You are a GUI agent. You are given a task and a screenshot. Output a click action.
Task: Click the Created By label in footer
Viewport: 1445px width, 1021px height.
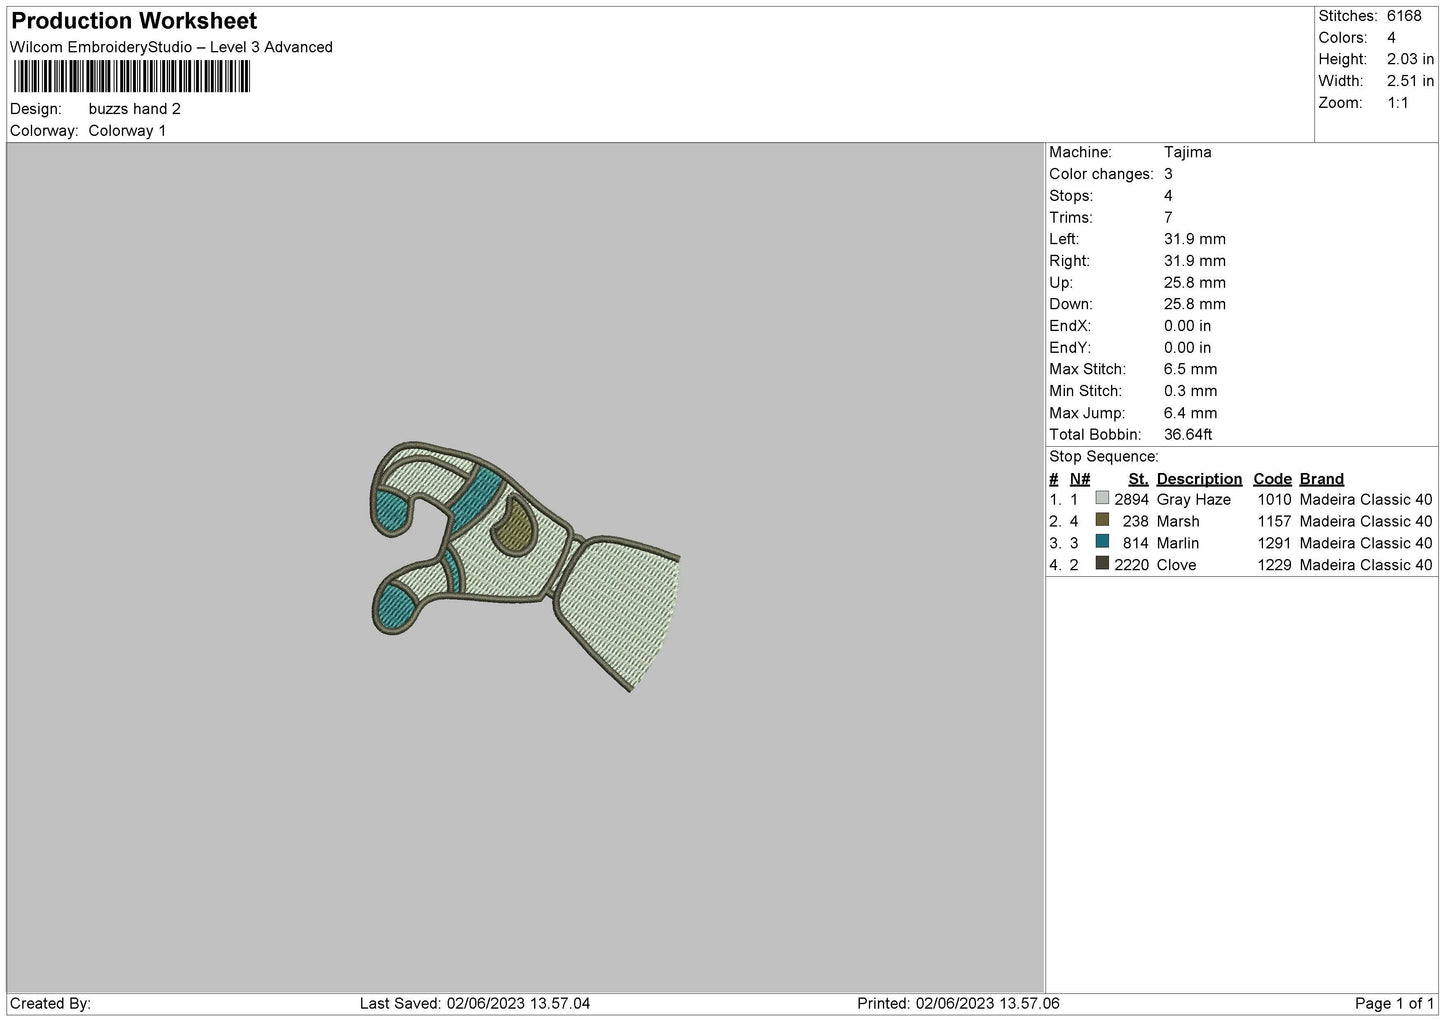pyautogui.click(x=50, y=1004)
